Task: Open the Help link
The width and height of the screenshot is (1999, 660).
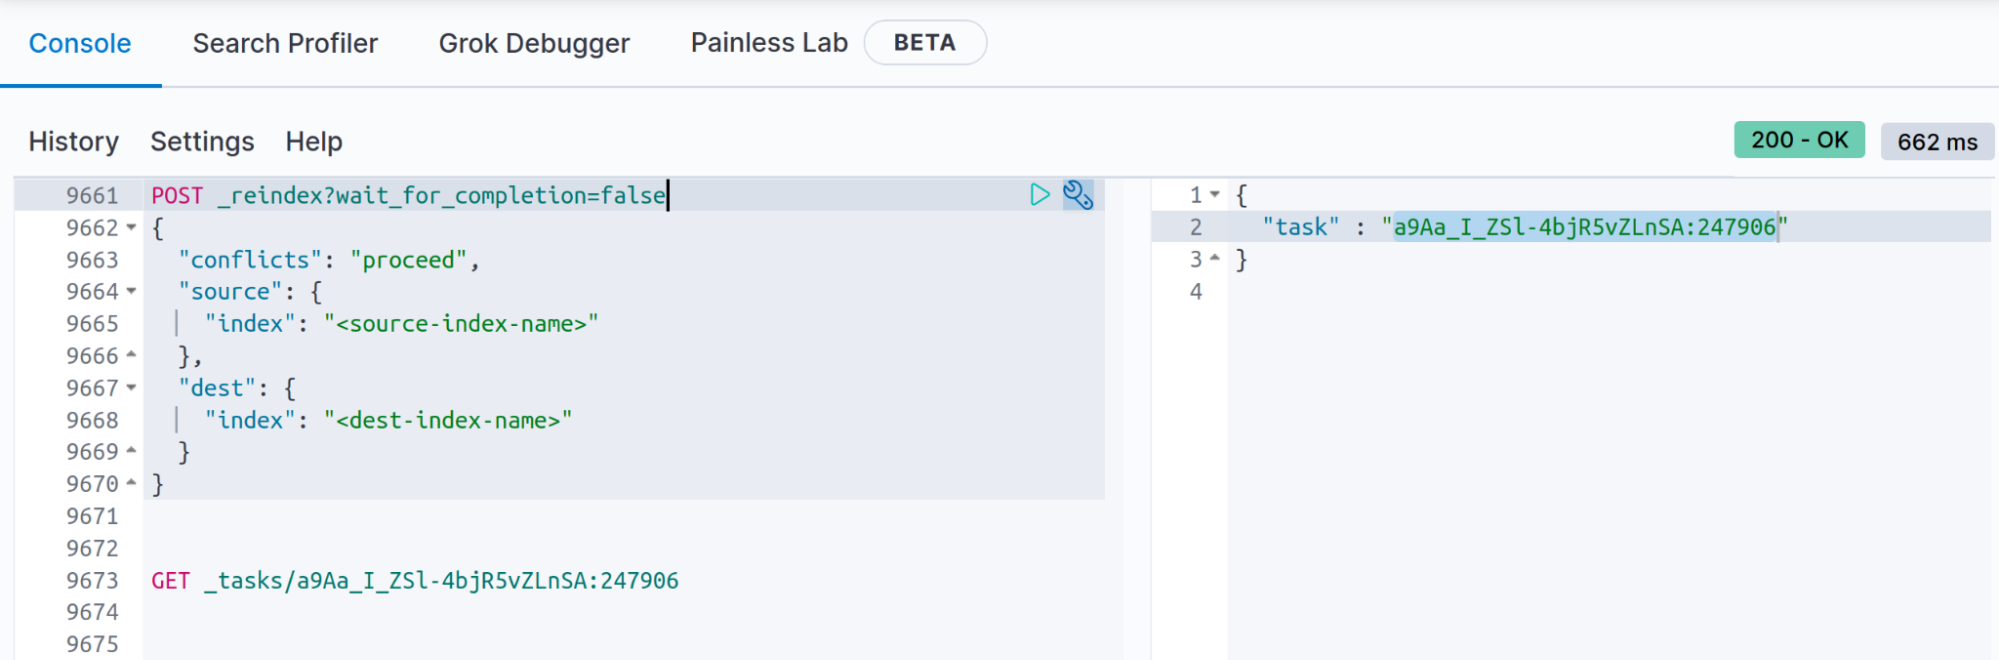Action: coord(314,142)
